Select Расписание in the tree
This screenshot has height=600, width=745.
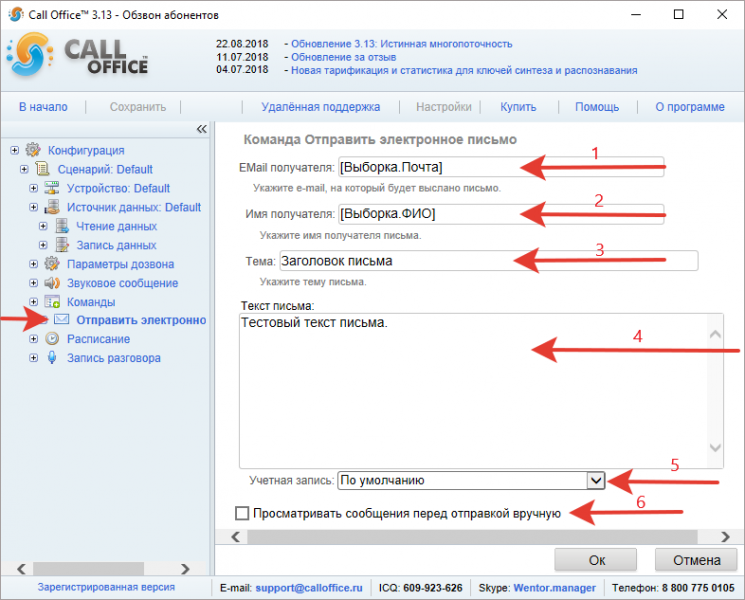98,339
